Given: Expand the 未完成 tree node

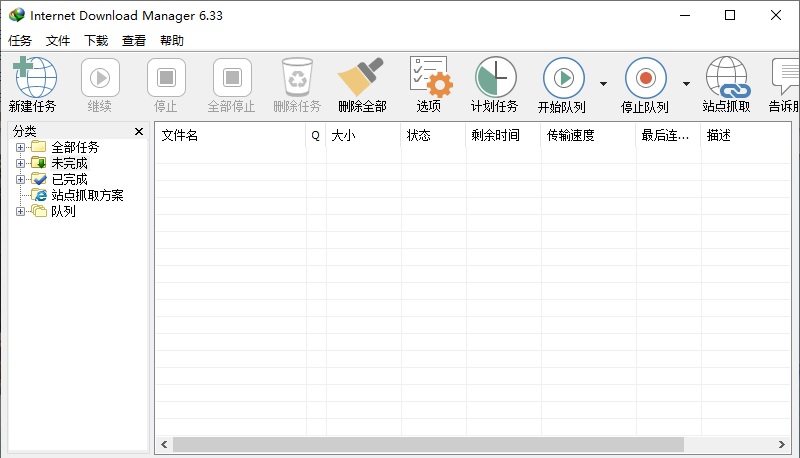Looking at the screenshot, I should 20,163.
